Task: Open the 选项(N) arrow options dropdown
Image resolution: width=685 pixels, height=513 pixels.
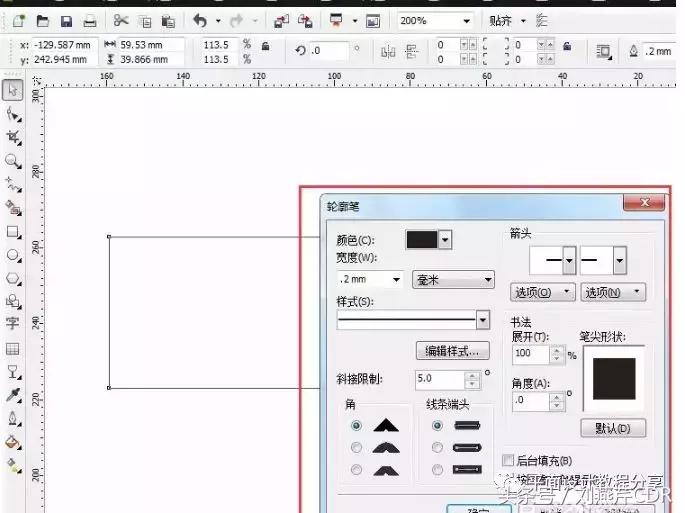Action: (x=613, y=292)
